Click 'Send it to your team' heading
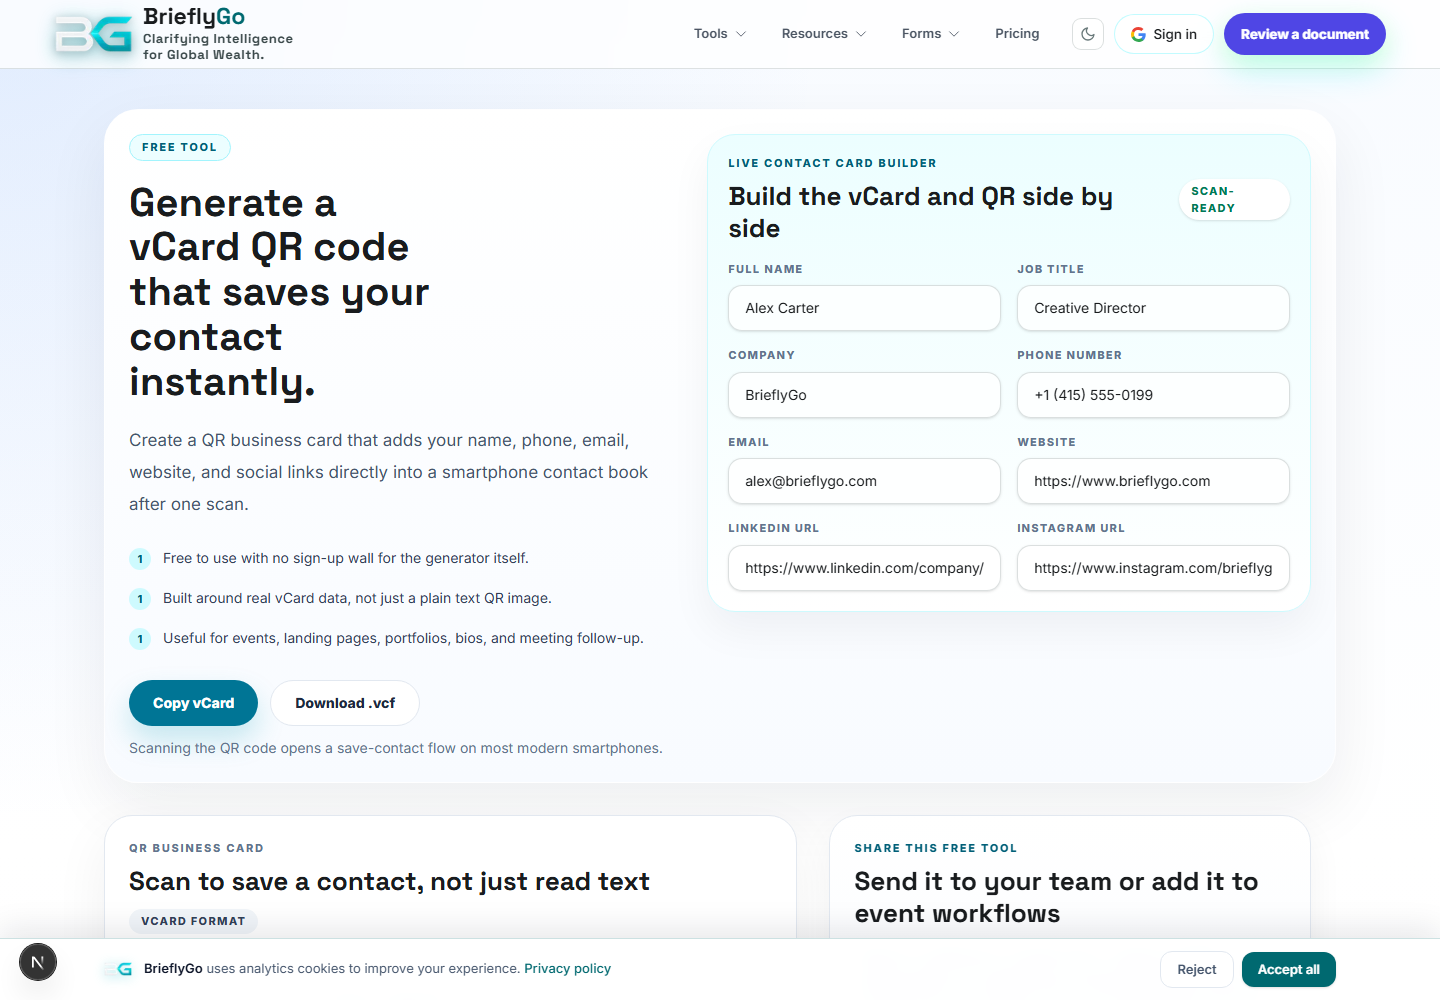This screenshot has width=1440, height=1000. (1056, 897)
